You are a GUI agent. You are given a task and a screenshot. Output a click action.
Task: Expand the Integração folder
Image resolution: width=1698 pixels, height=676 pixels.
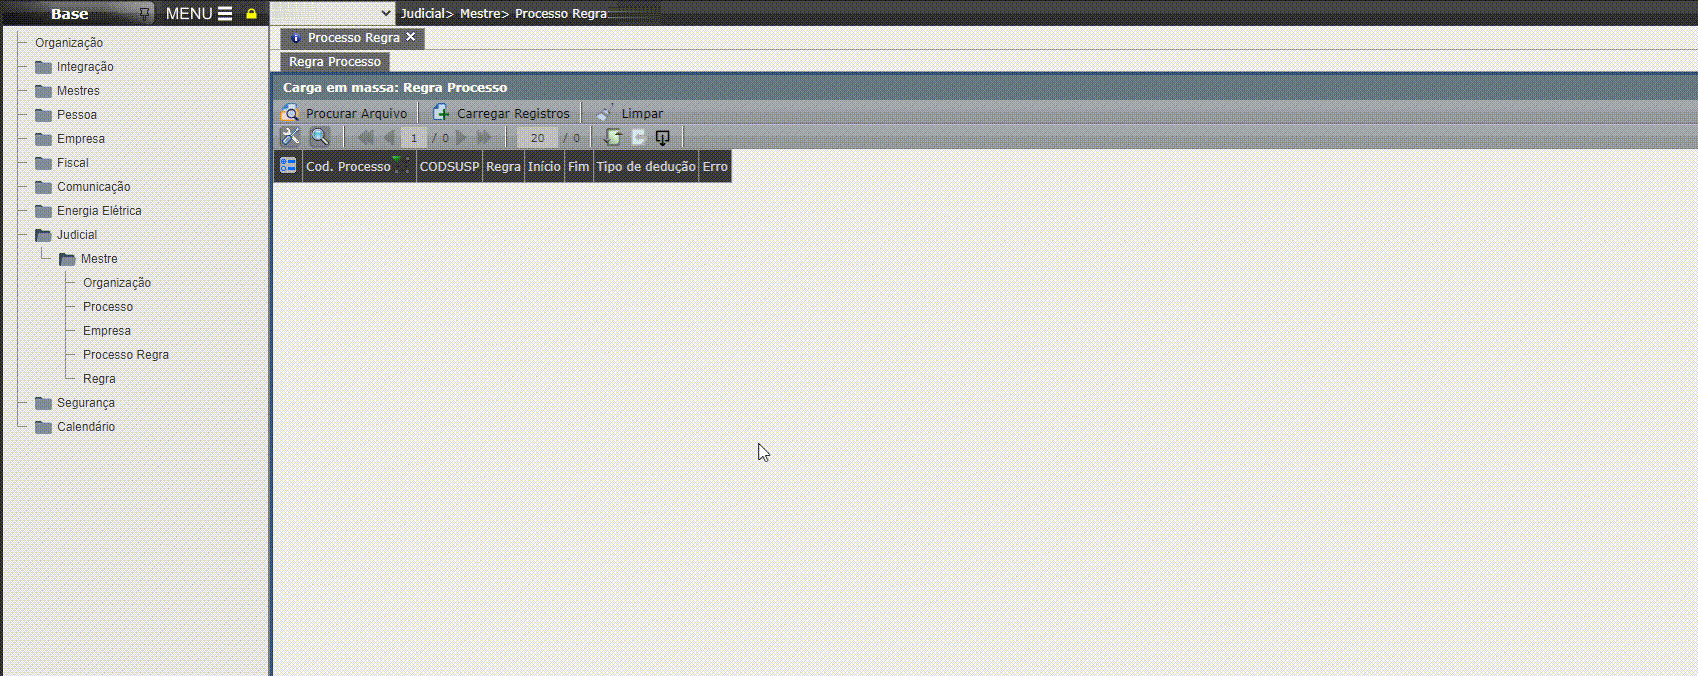(x=43, y=67)
